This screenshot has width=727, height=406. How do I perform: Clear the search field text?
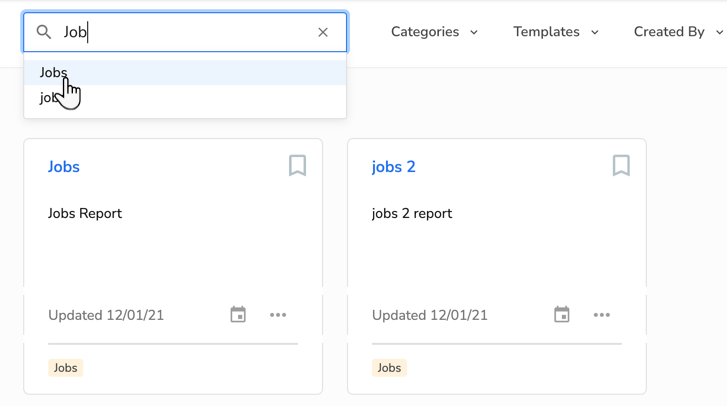[x=323, y=32]
